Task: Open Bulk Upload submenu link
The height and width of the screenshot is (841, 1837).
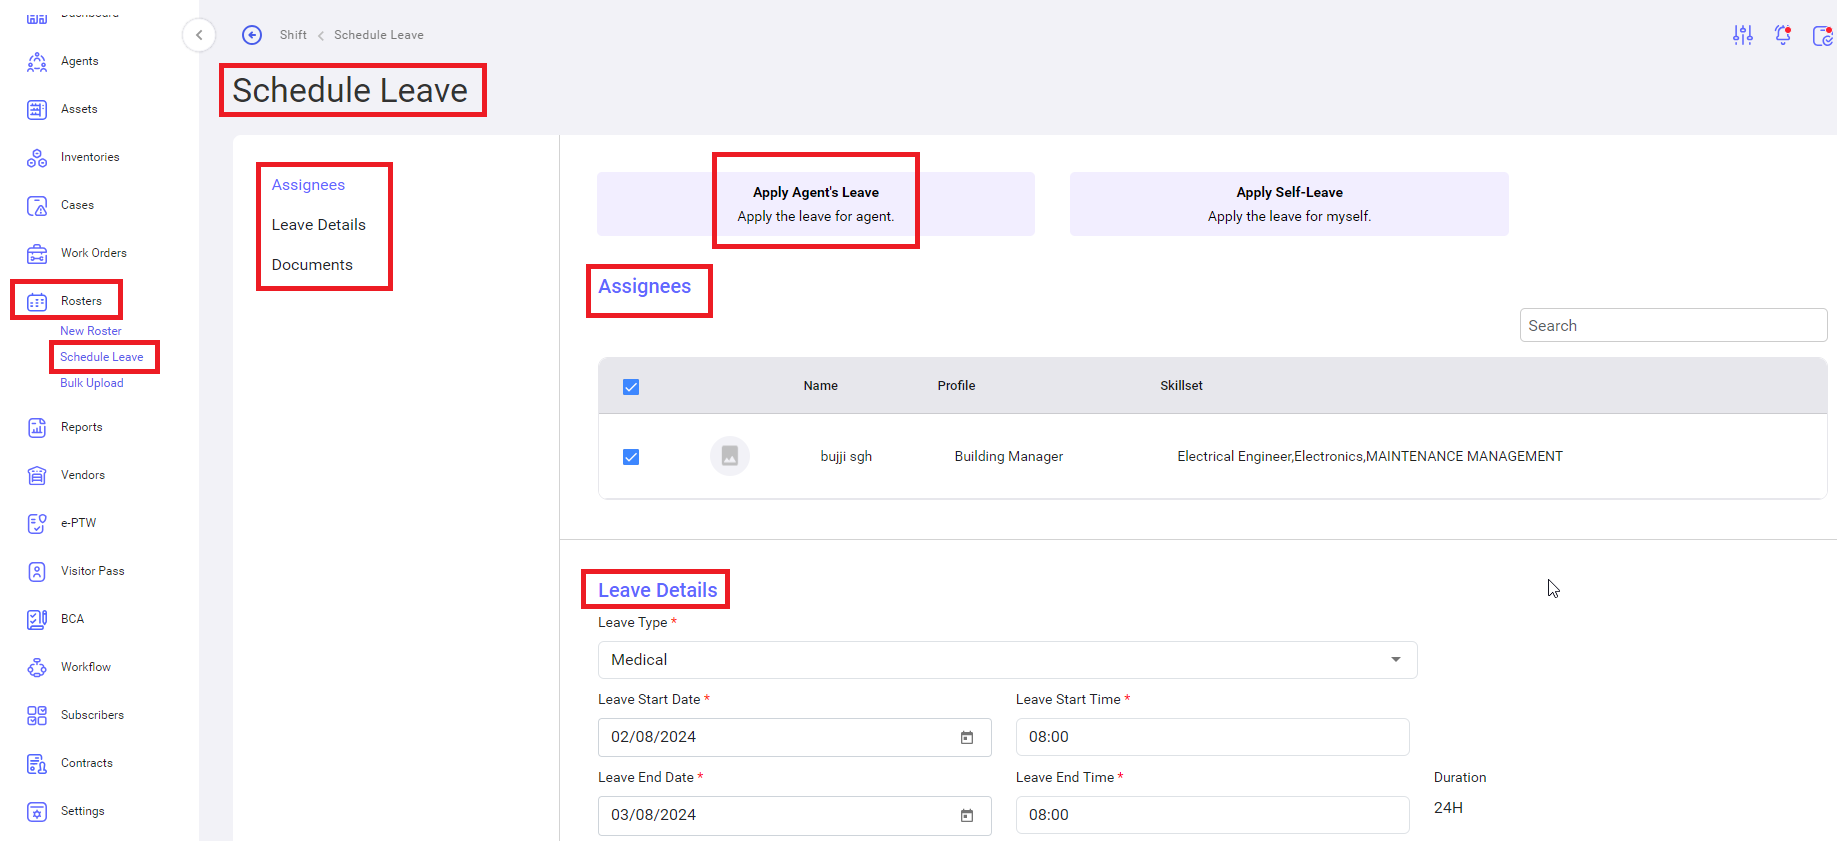Action: pyautogui.click(x=92, y=383)
